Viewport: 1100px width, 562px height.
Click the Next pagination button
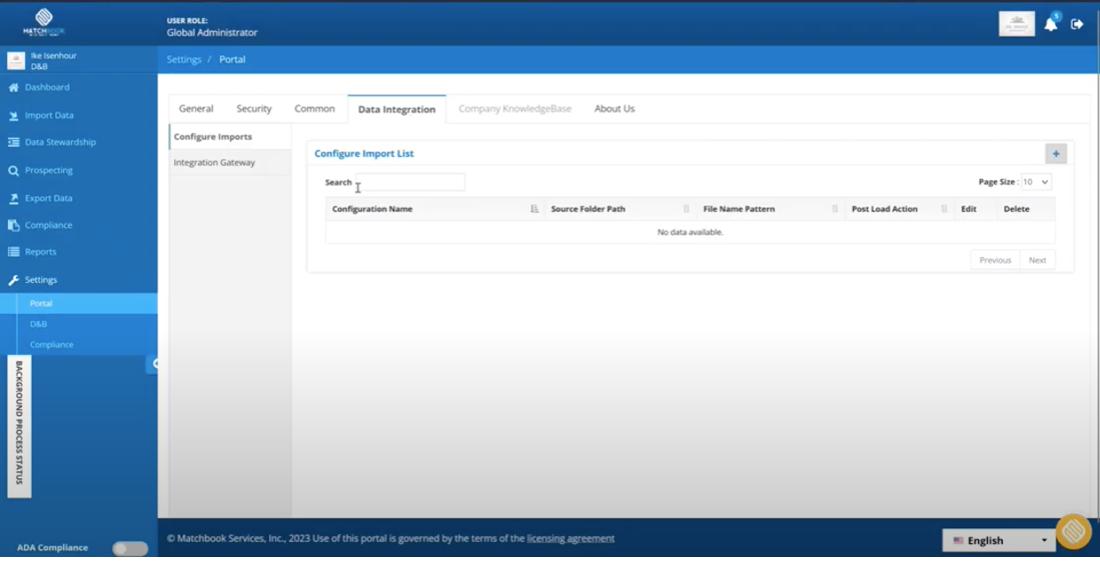pos(1037,260)
